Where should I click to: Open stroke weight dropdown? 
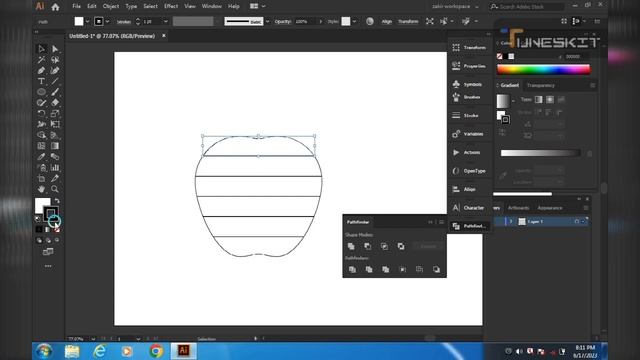click(x=165, y=21)
